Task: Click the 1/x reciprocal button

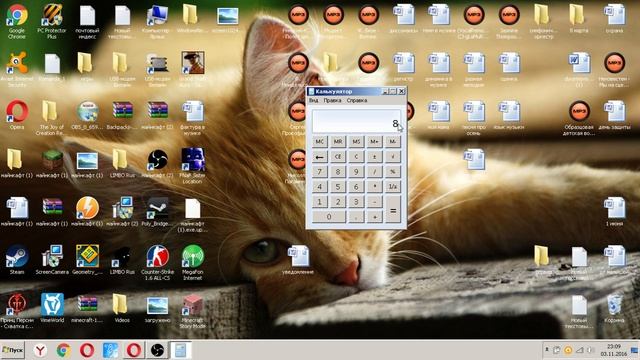Action: 393,187
